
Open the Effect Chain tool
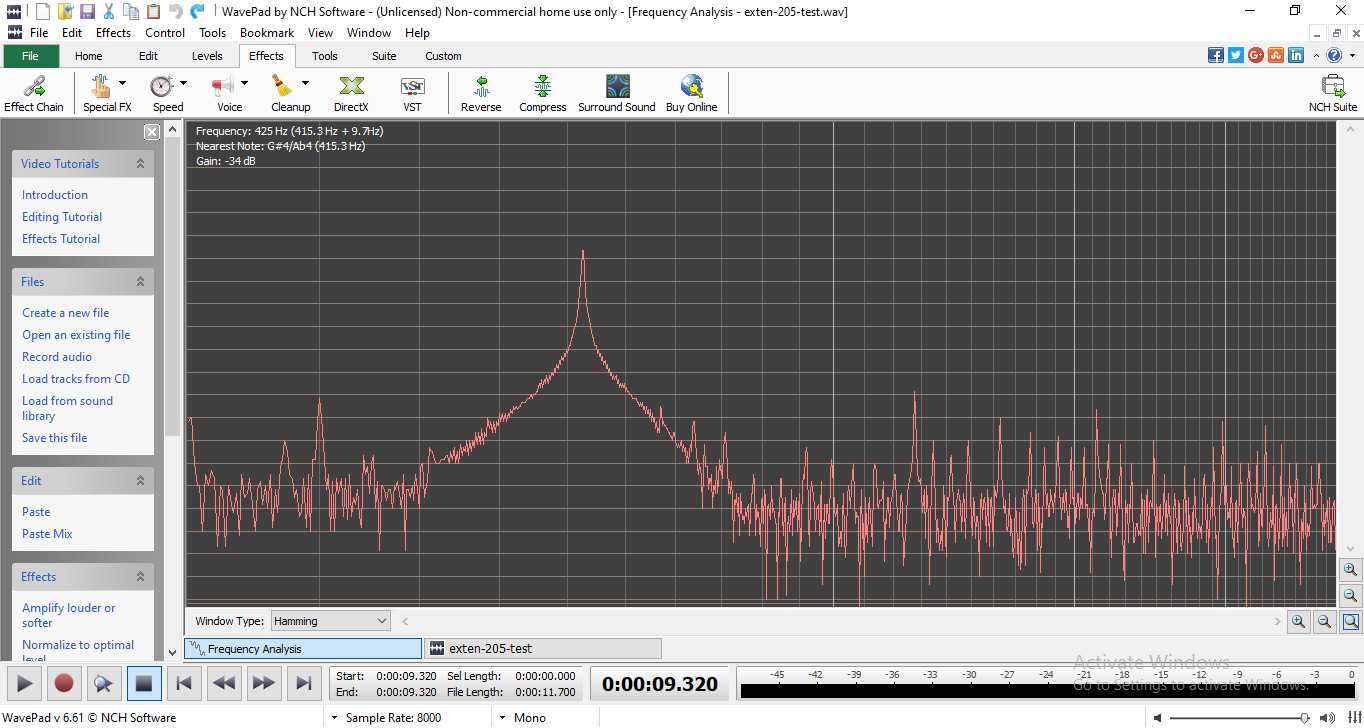tap(34, 93)
